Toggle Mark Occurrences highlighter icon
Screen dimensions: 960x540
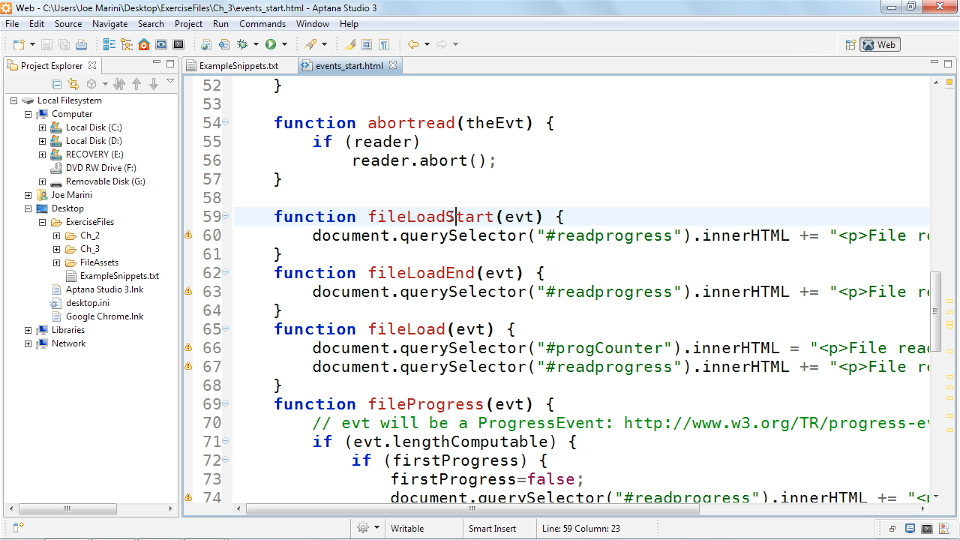350,45
